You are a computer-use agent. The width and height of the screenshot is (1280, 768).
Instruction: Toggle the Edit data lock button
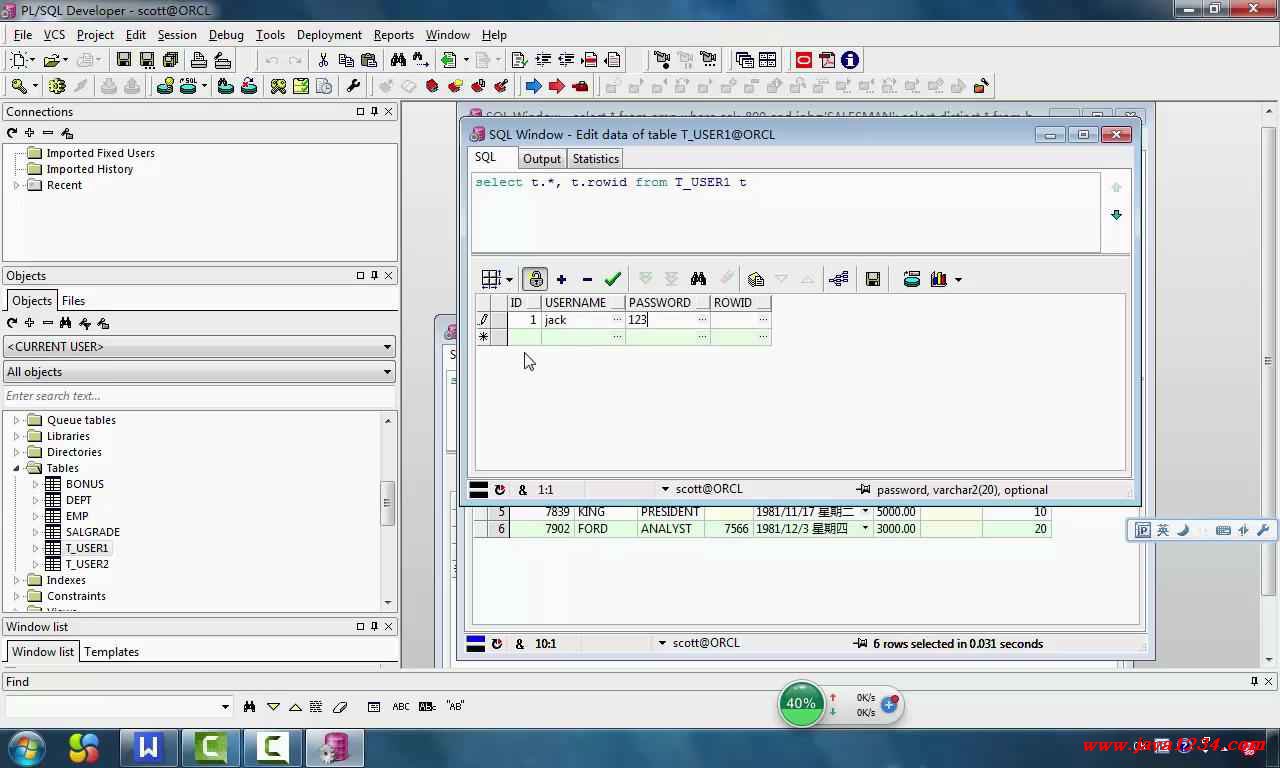[x=535, y=279]
